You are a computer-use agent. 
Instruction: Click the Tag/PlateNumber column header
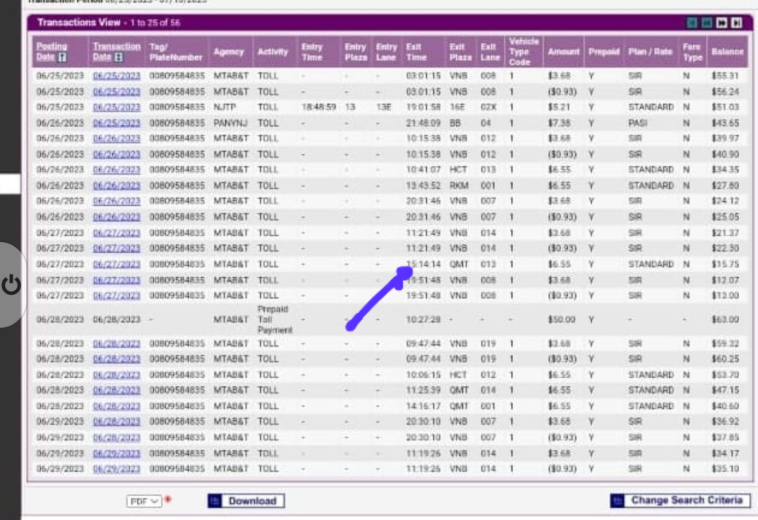click(175, 52)
